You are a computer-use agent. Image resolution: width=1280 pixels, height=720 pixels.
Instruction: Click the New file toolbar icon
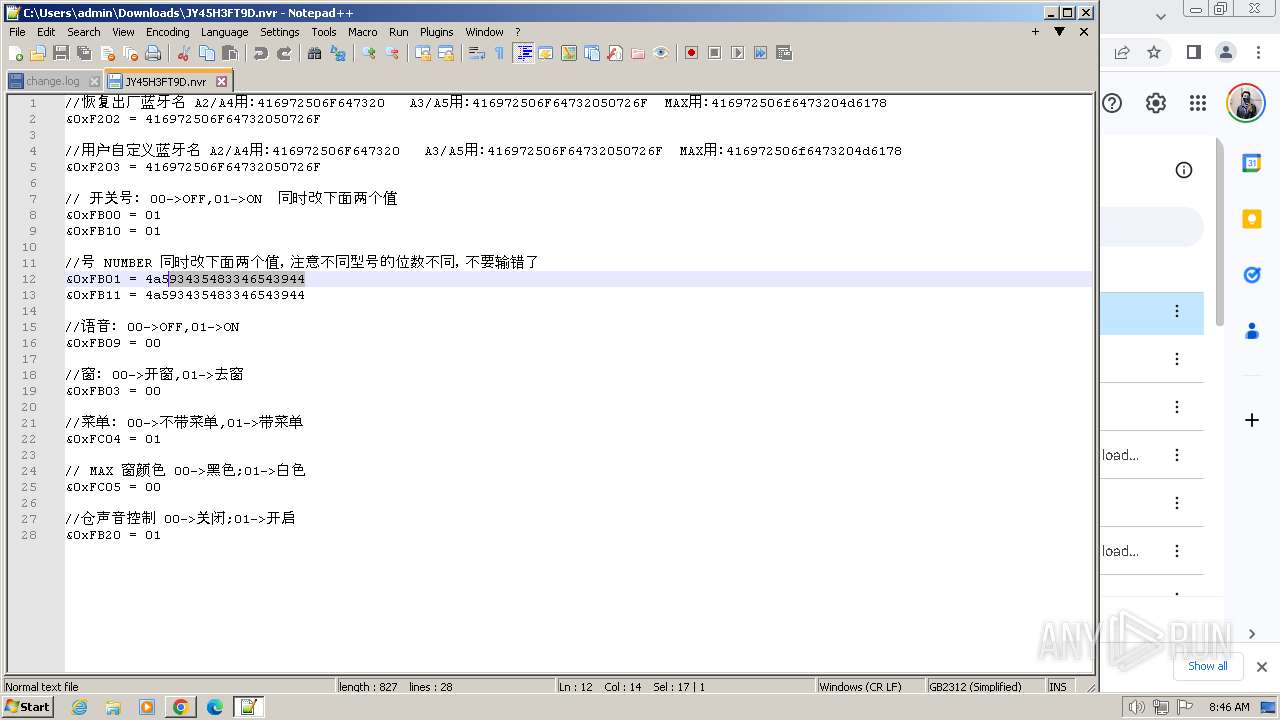[x=16, y=53]
